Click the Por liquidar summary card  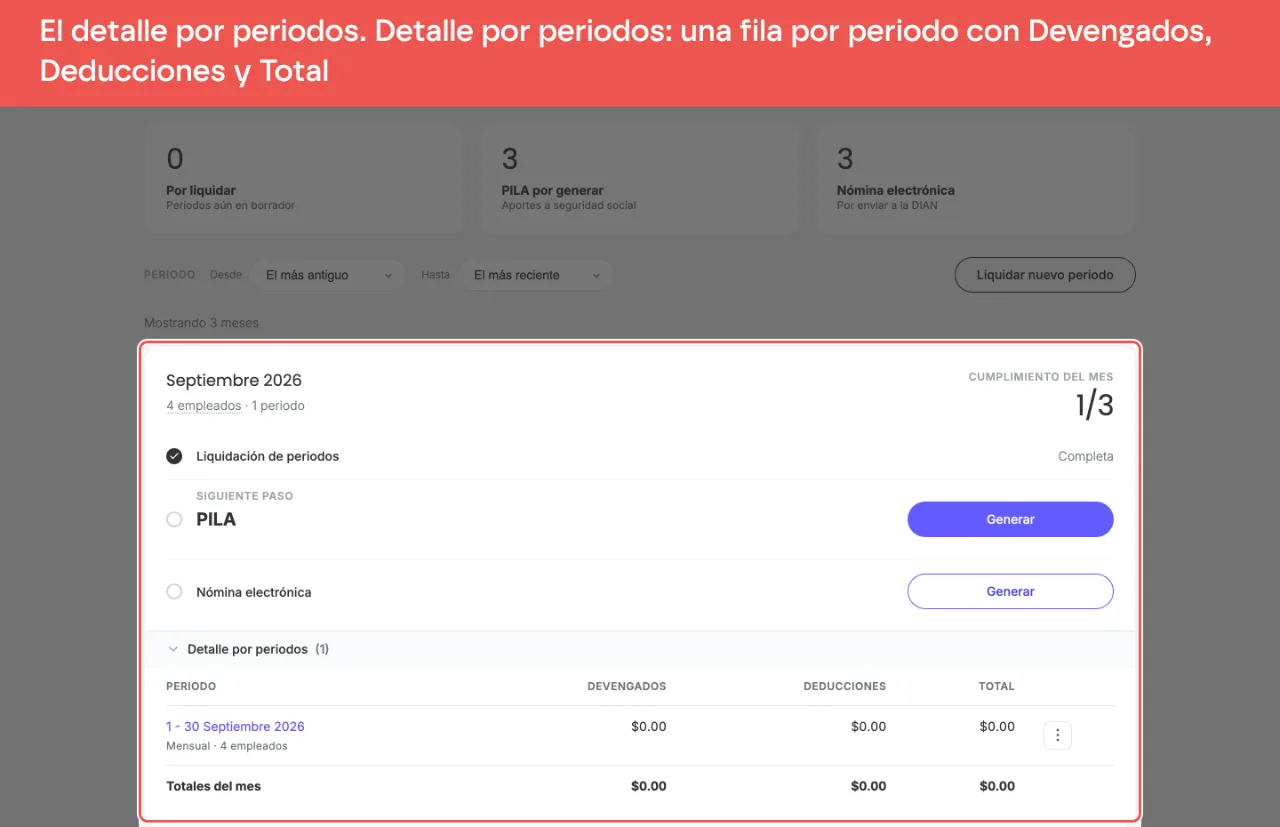[303, 179]
